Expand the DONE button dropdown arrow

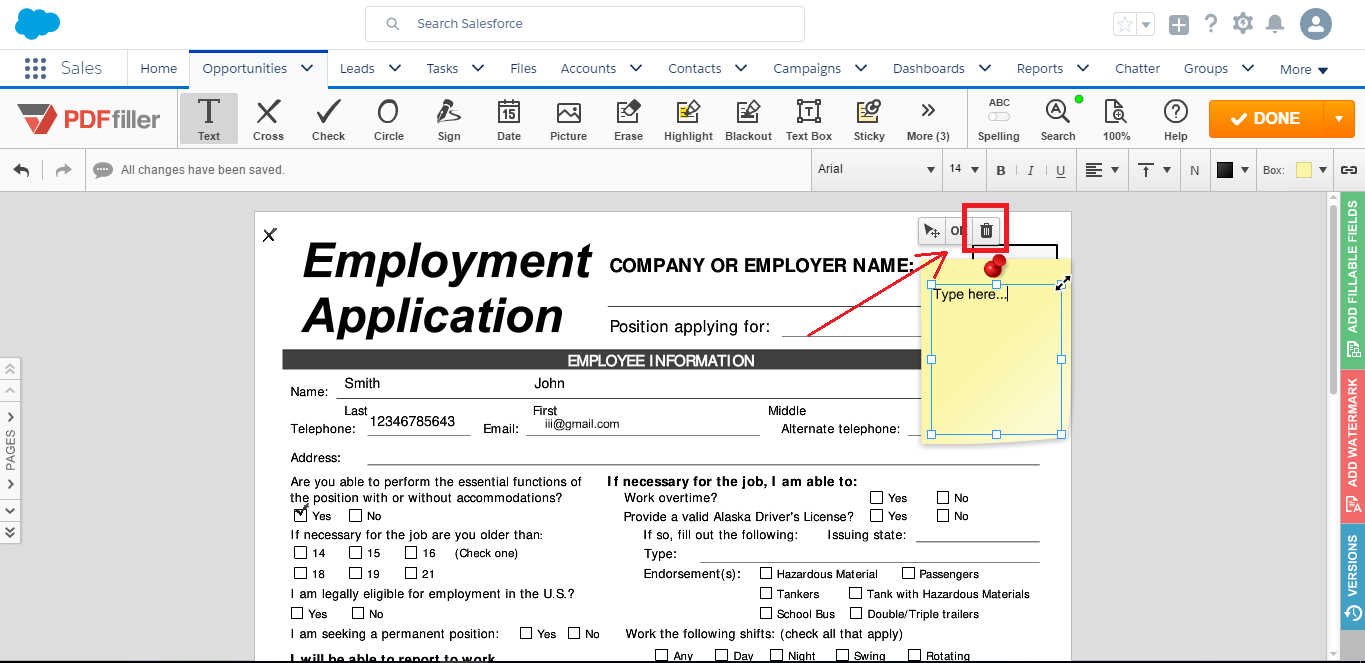coord(1339,119)
